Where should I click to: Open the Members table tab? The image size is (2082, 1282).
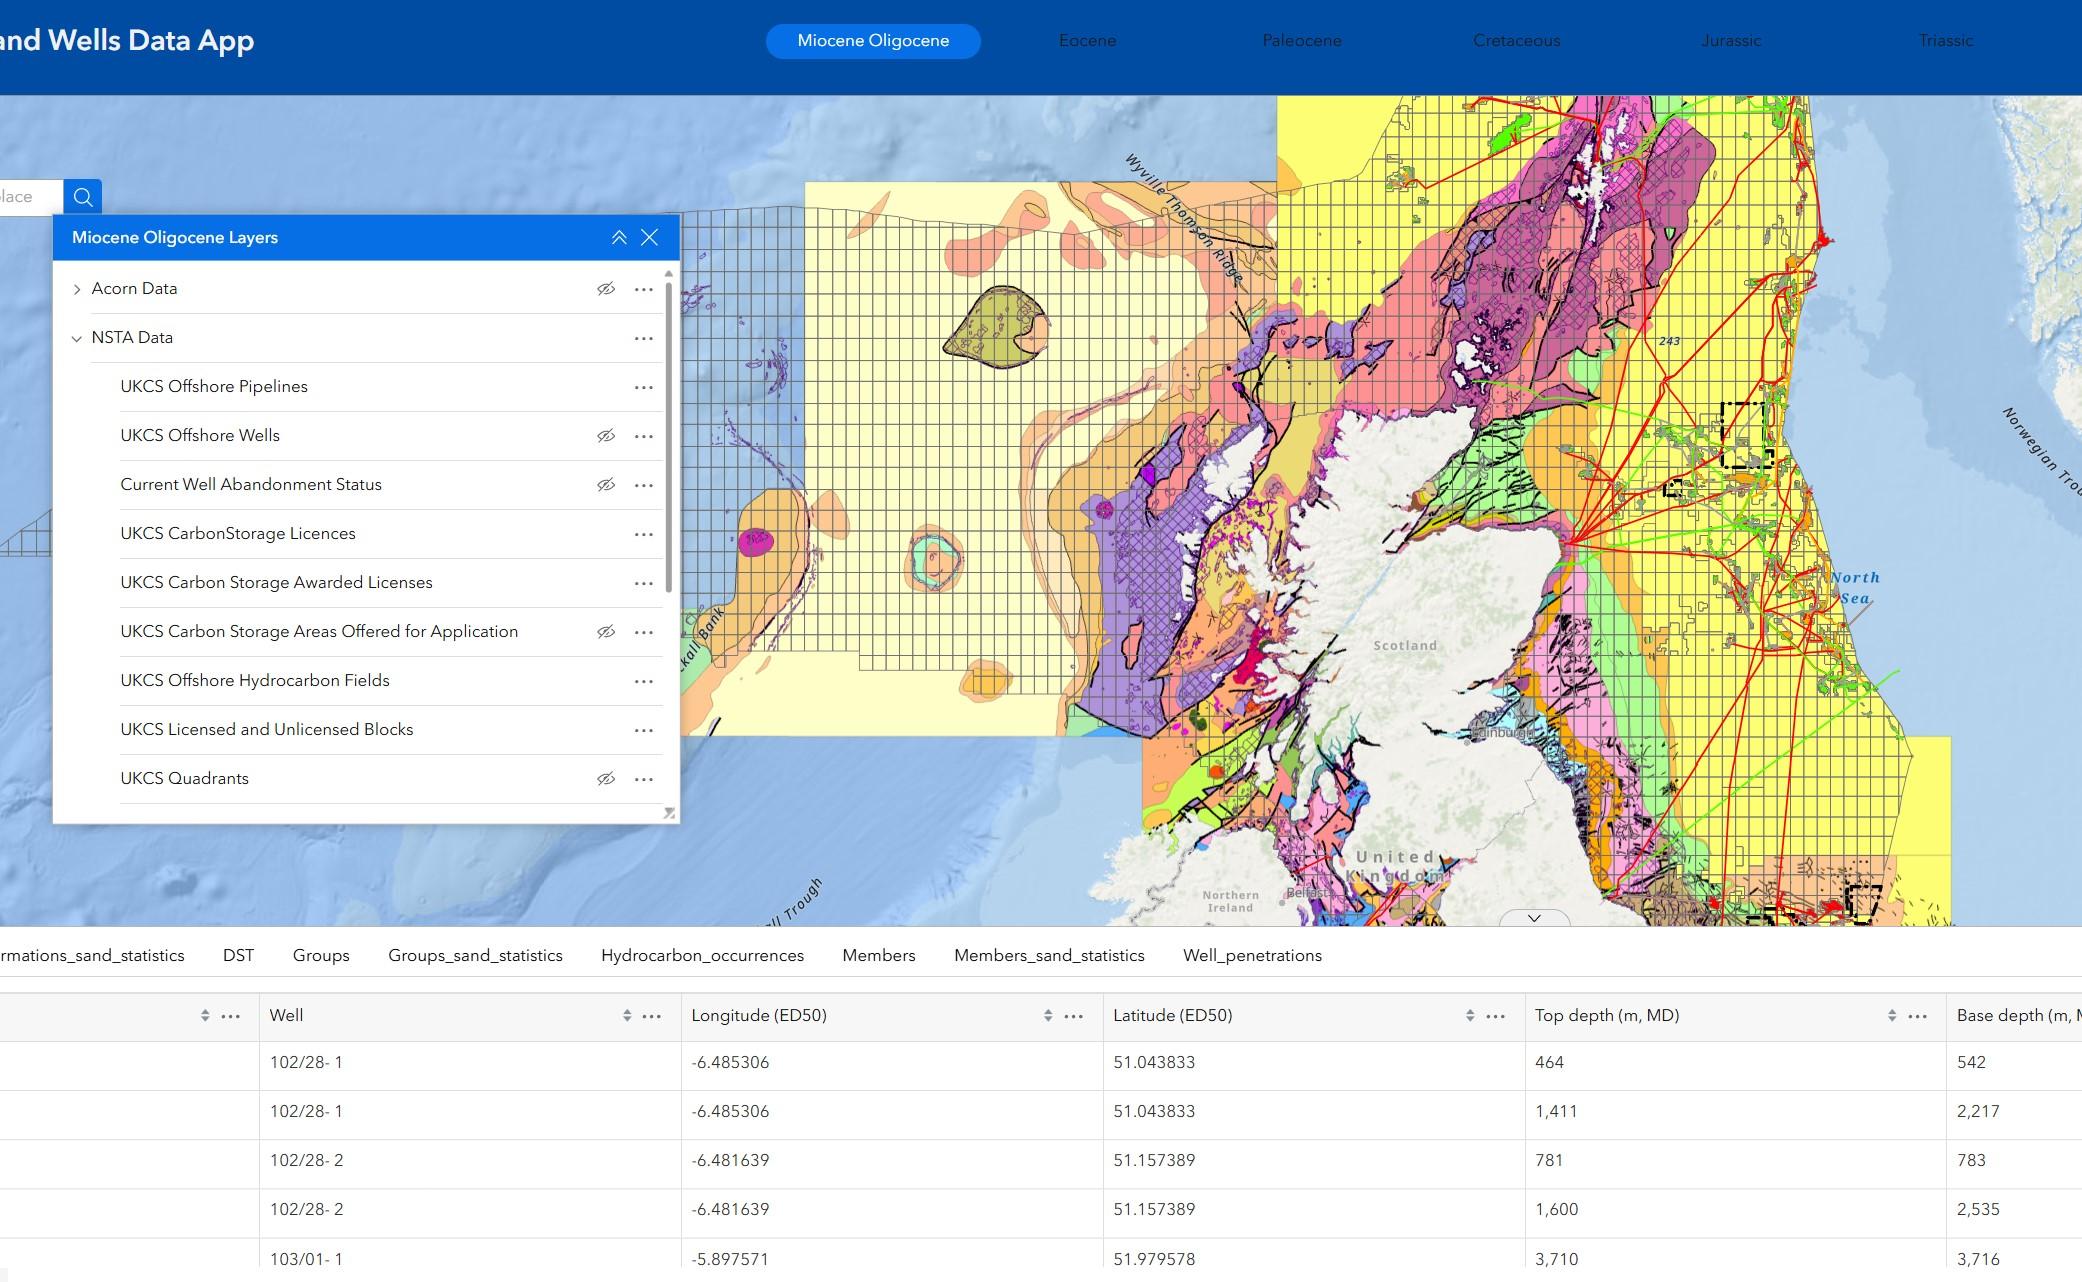pos(879,956)
